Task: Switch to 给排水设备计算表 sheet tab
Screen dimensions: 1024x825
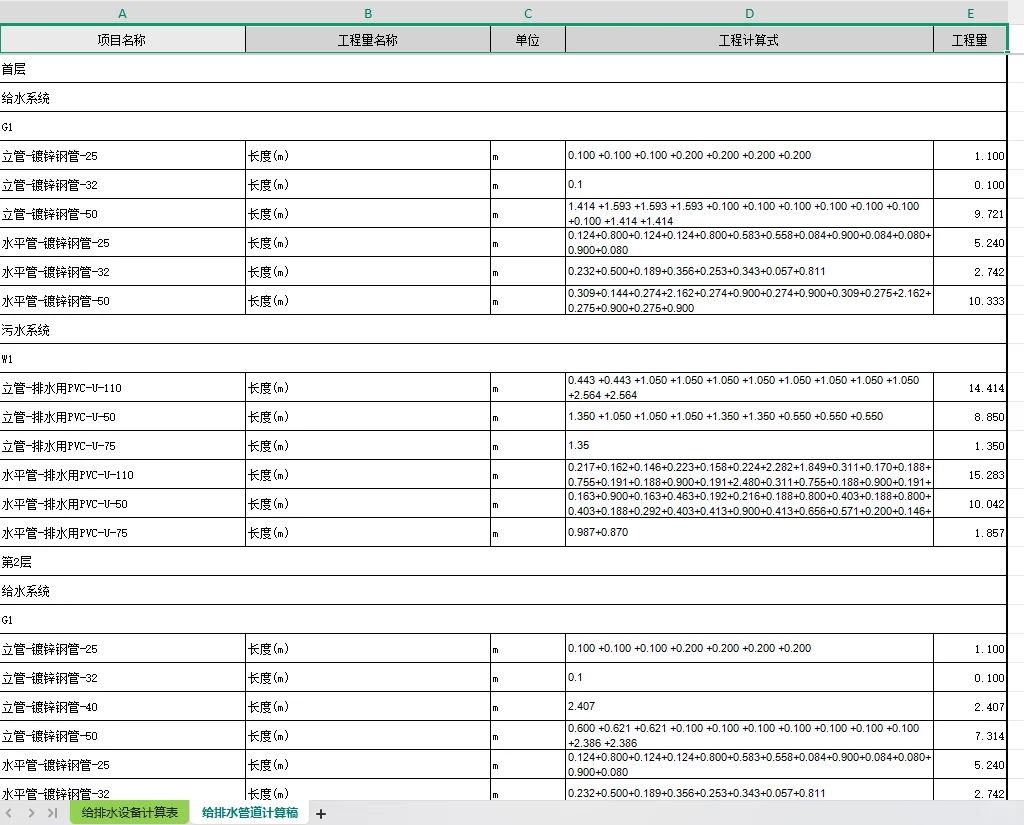Action: click(x=129, y=813)
